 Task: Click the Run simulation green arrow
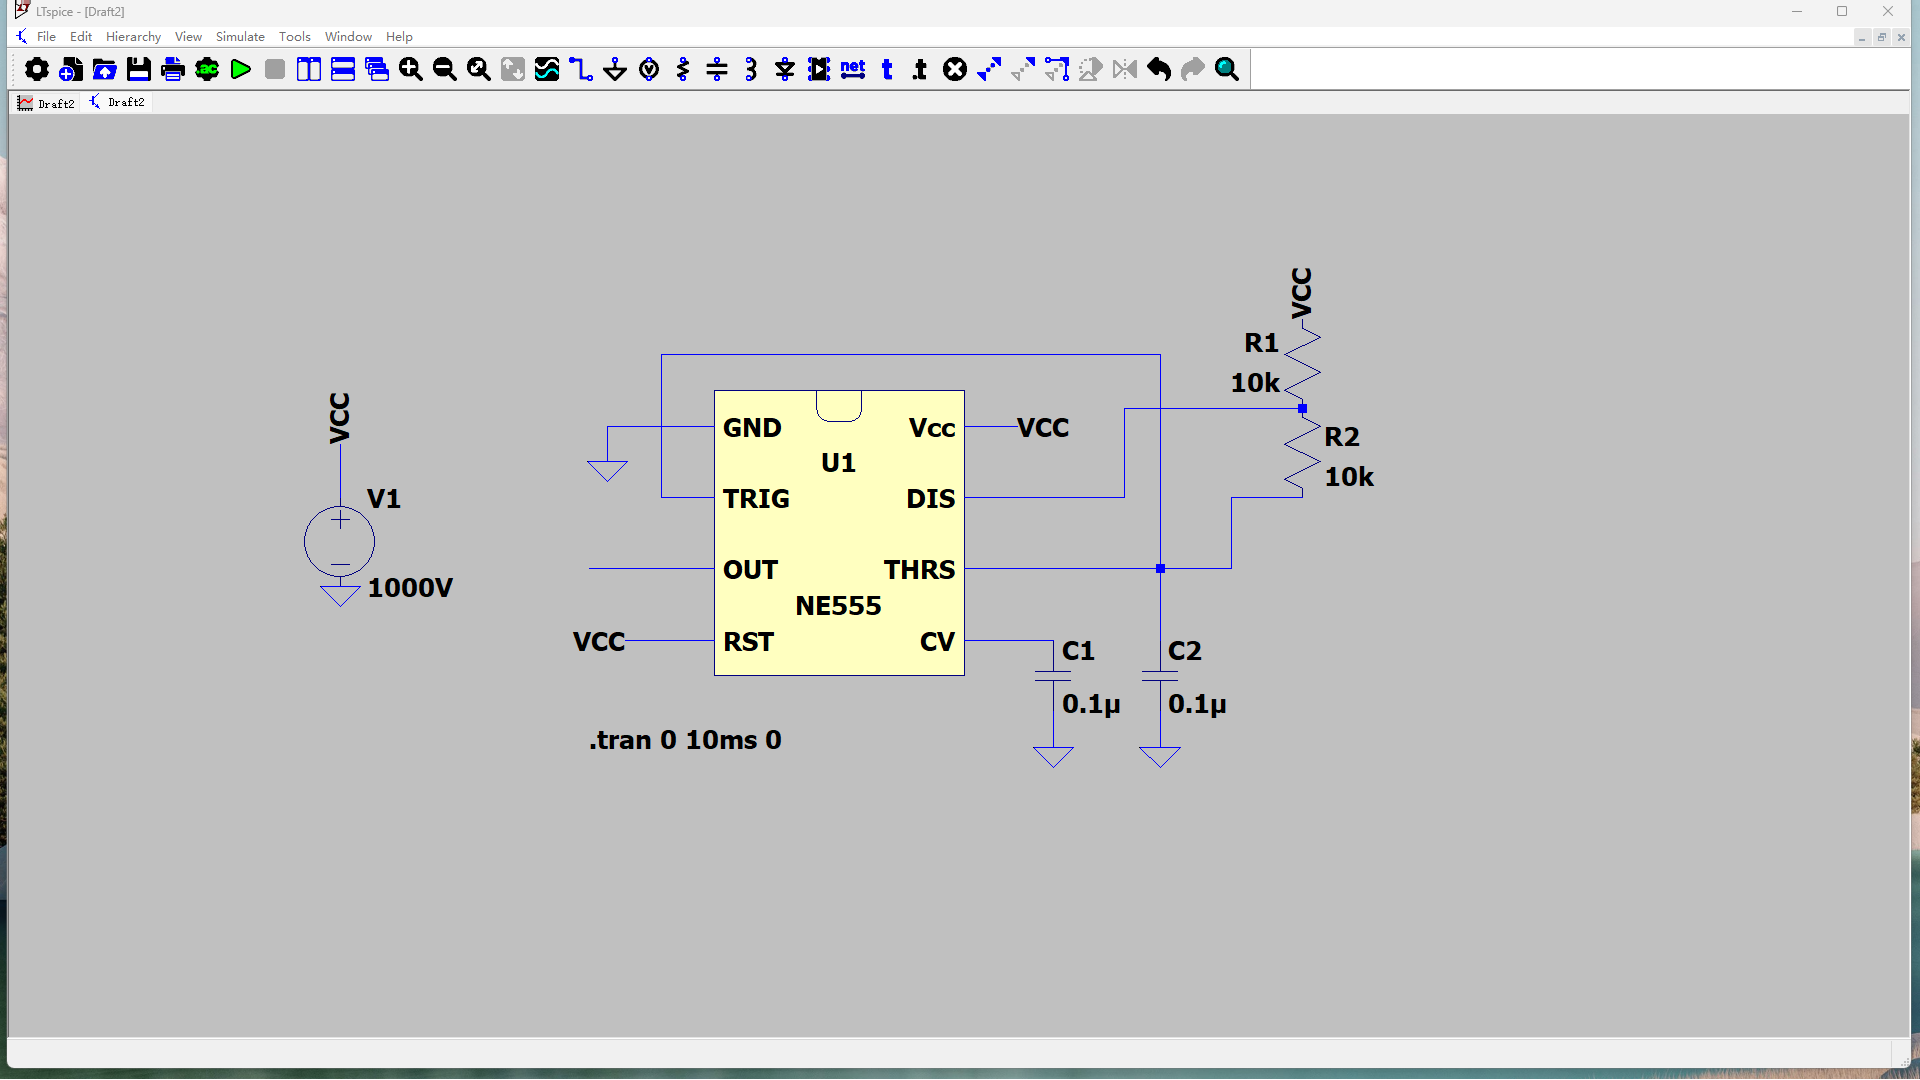pyautogui.click(x=241, y=69)
